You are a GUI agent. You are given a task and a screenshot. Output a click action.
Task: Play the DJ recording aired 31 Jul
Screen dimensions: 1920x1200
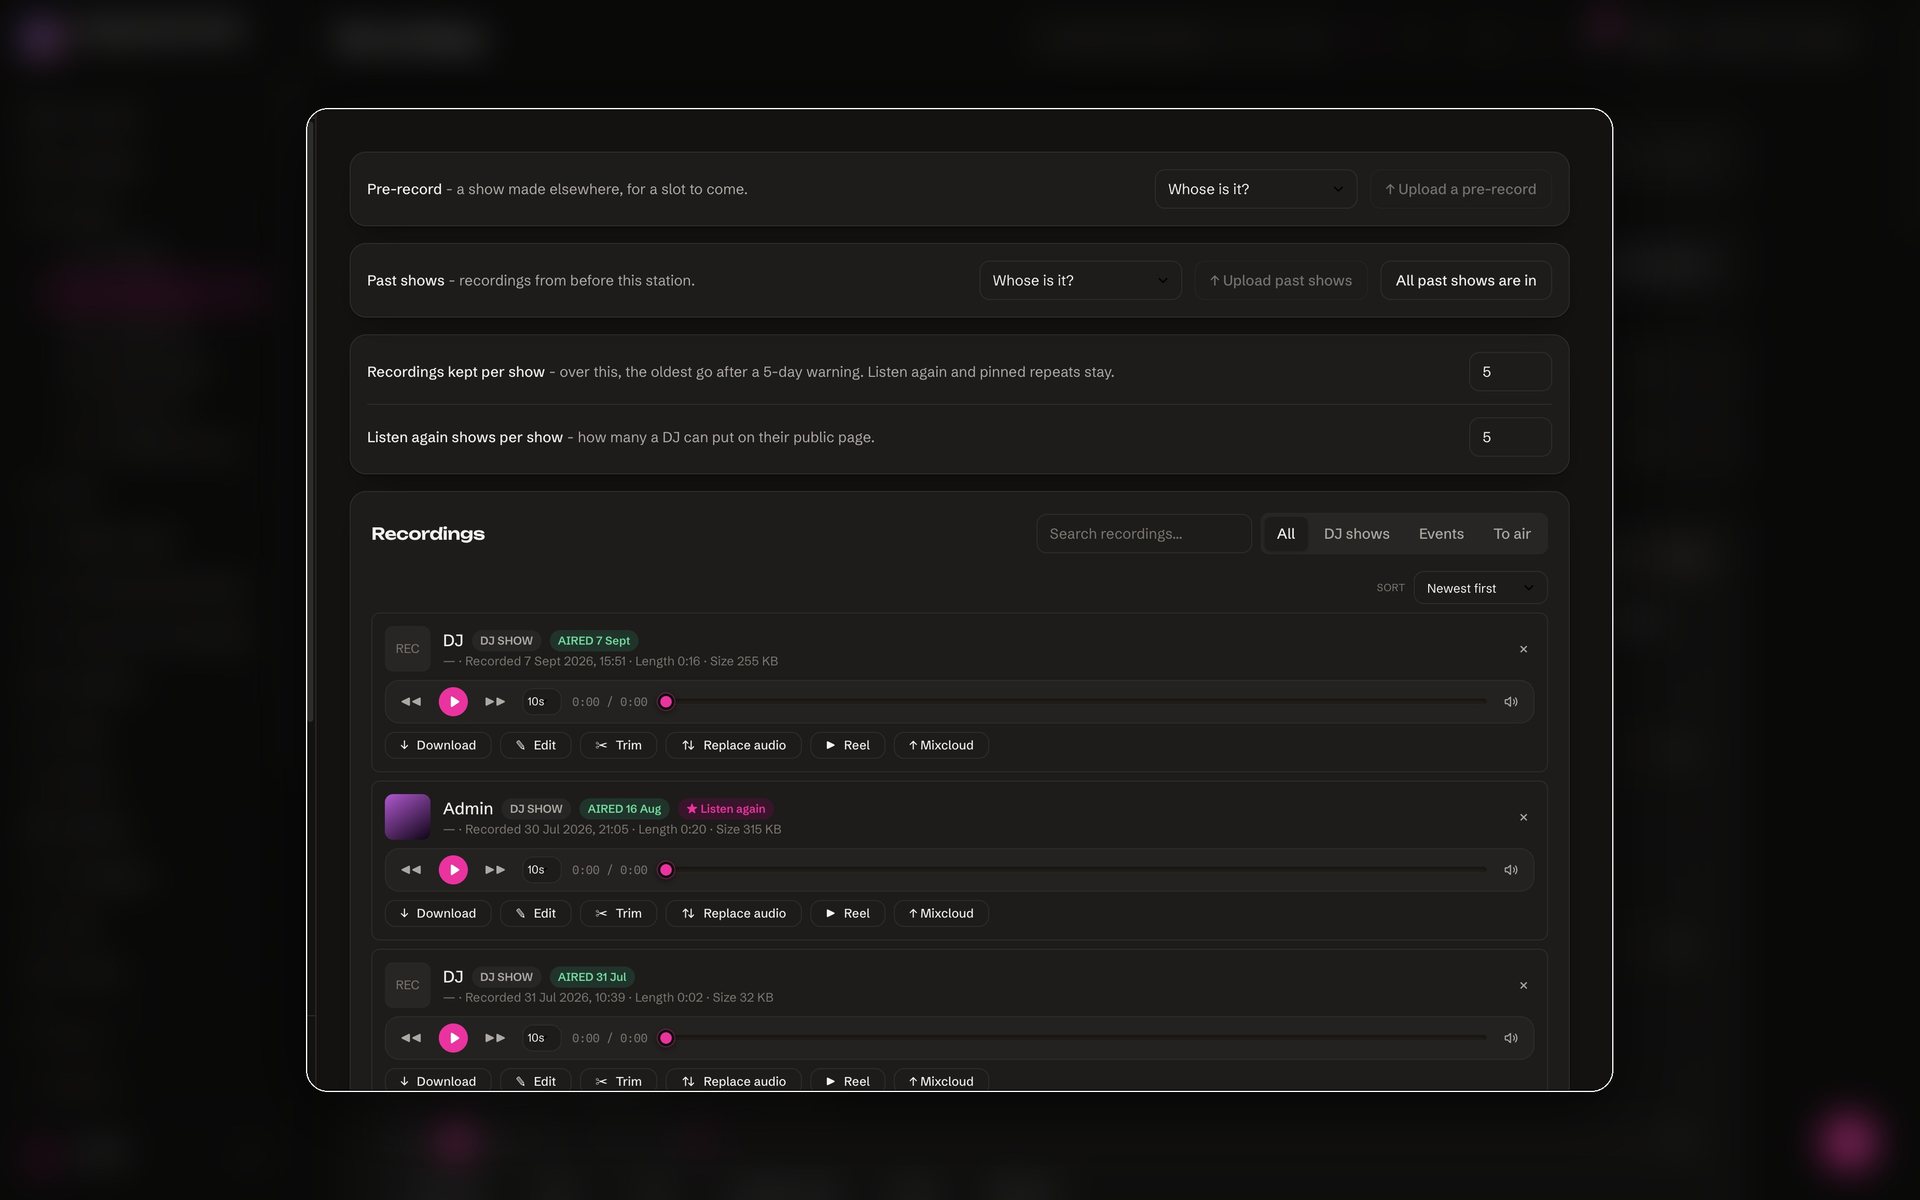[453, 1038]
